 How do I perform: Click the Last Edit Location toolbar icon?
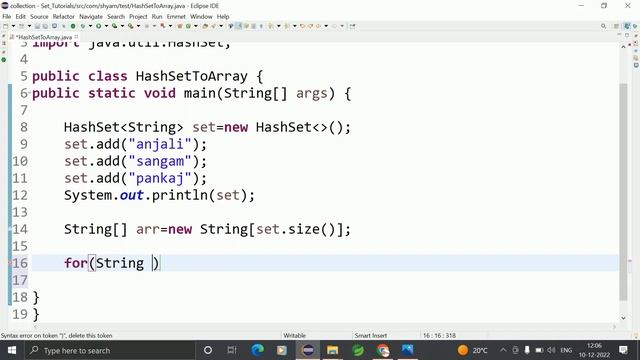pyautogui.click(x=302, y=26)
